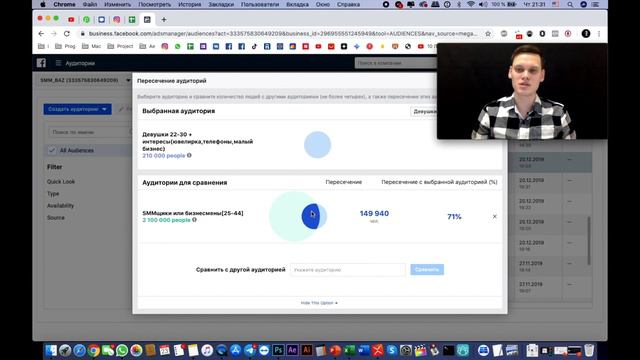The height and width of the screenshot is (360, 640).
Task: Open the Ae bookmarks folder
Action: point(147,47)
